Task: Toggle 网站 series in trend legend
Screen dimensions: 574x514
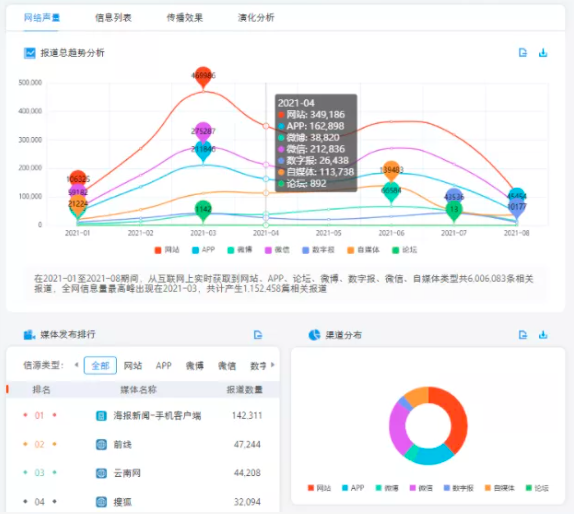Action: pyautogui.click(x=167, y=250)
